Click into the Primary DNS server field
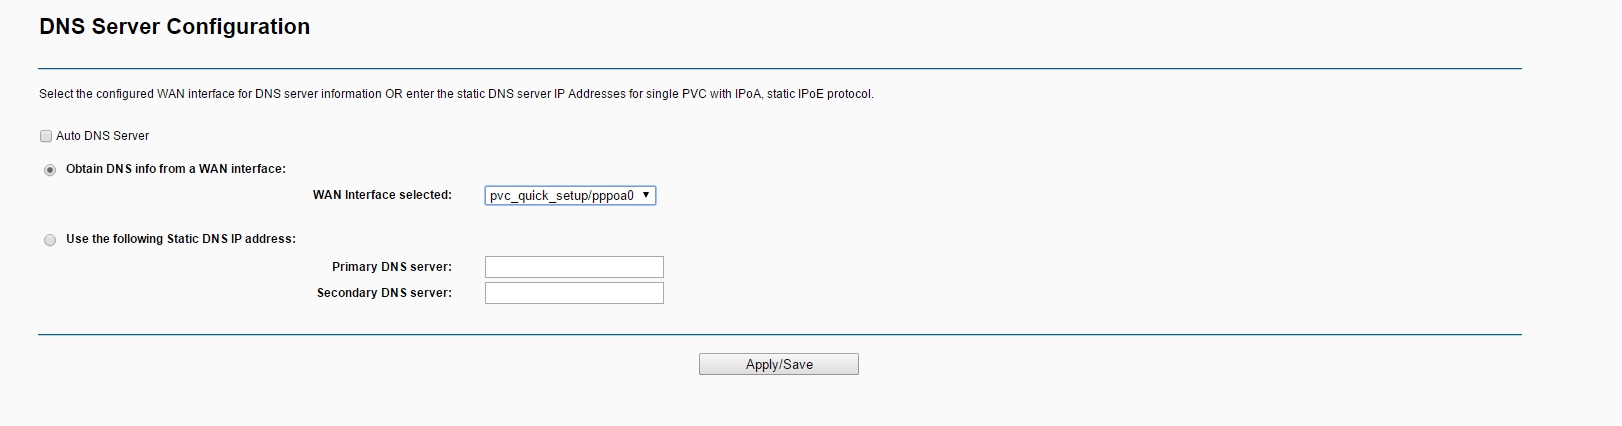This screenshot has height=426, width=1622. tap(574, 267)
